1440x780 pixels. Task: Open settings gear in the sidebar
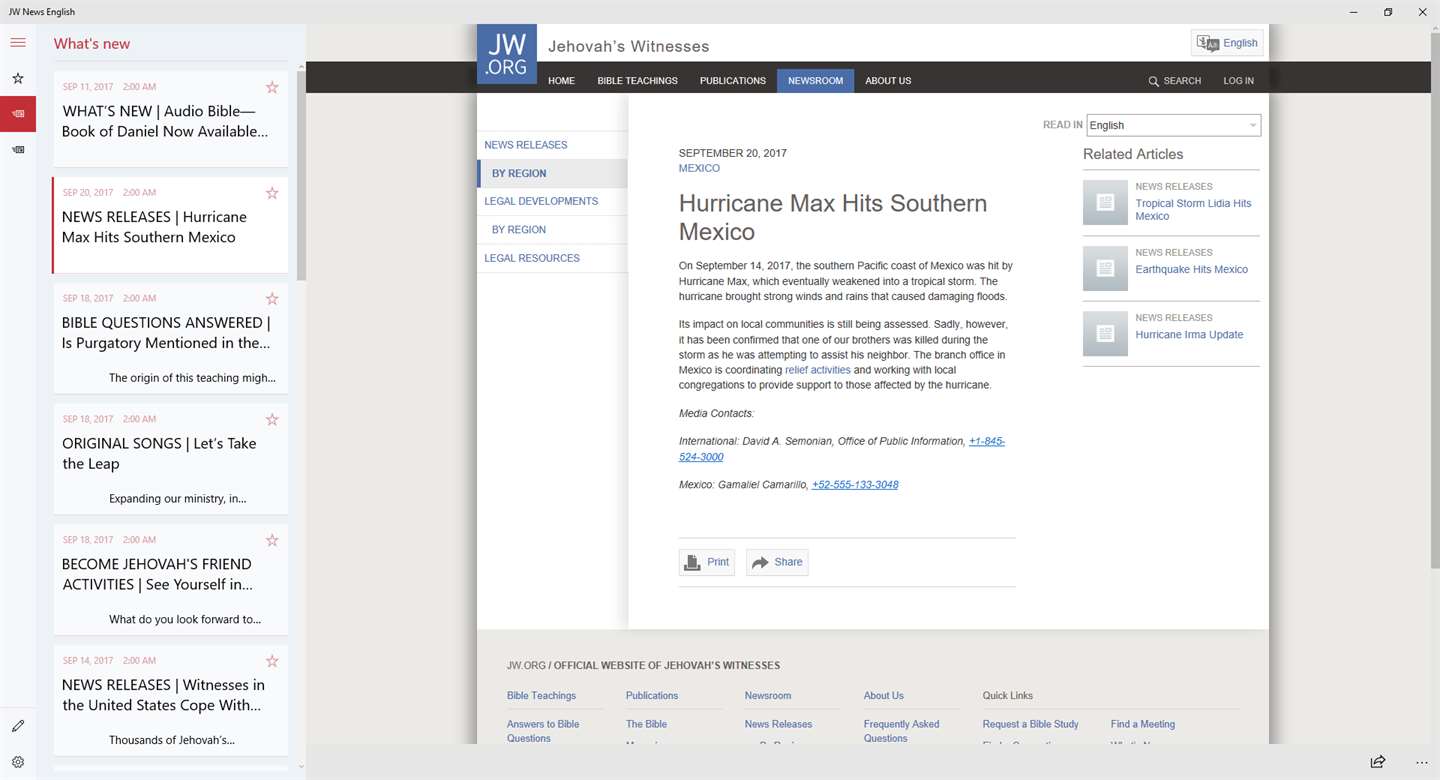click(18, 762)
